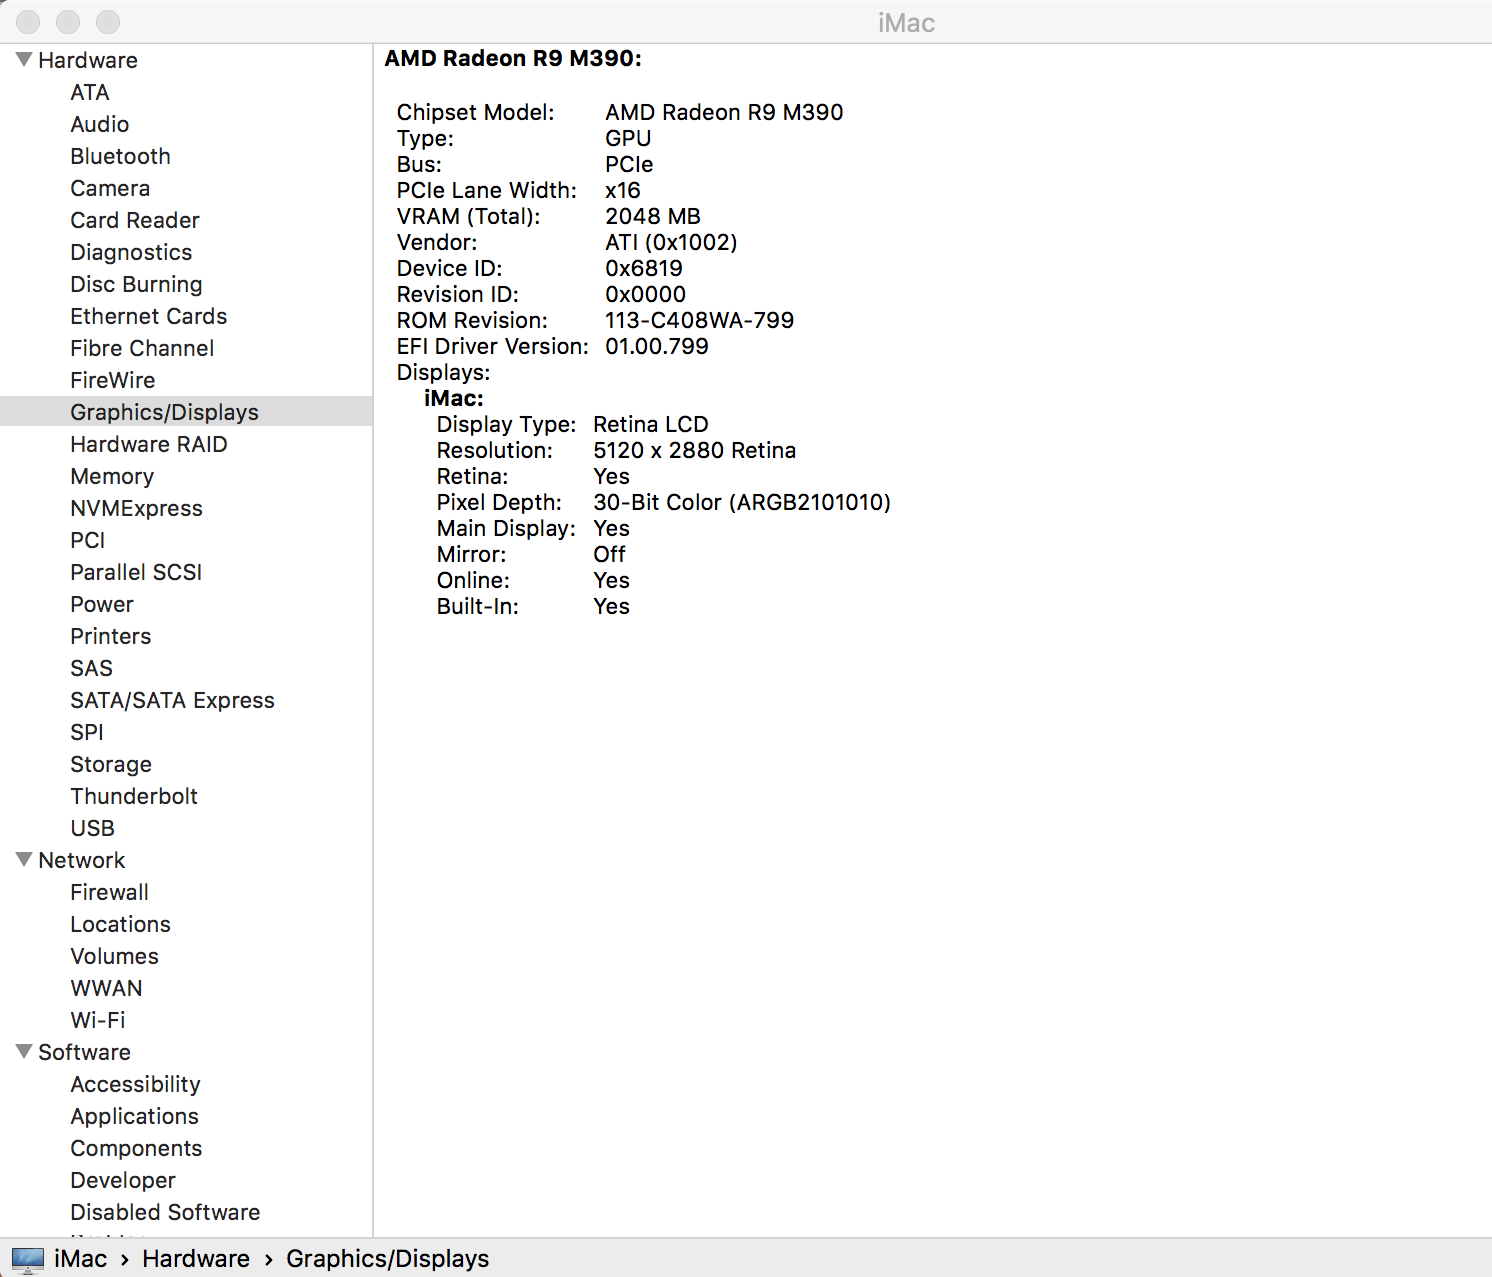Select Wi-Fi under Network
1492x1277 pixels.
(98, 1020)
